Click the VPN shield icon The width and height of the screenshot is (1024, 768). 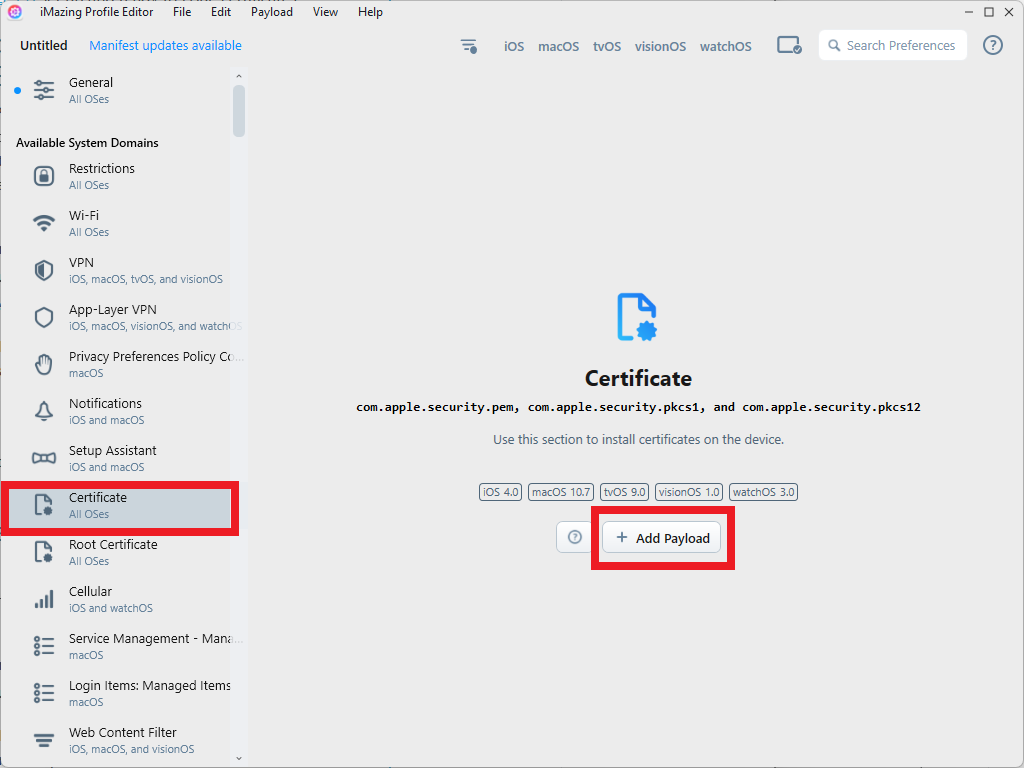click(x=44, y=270)
